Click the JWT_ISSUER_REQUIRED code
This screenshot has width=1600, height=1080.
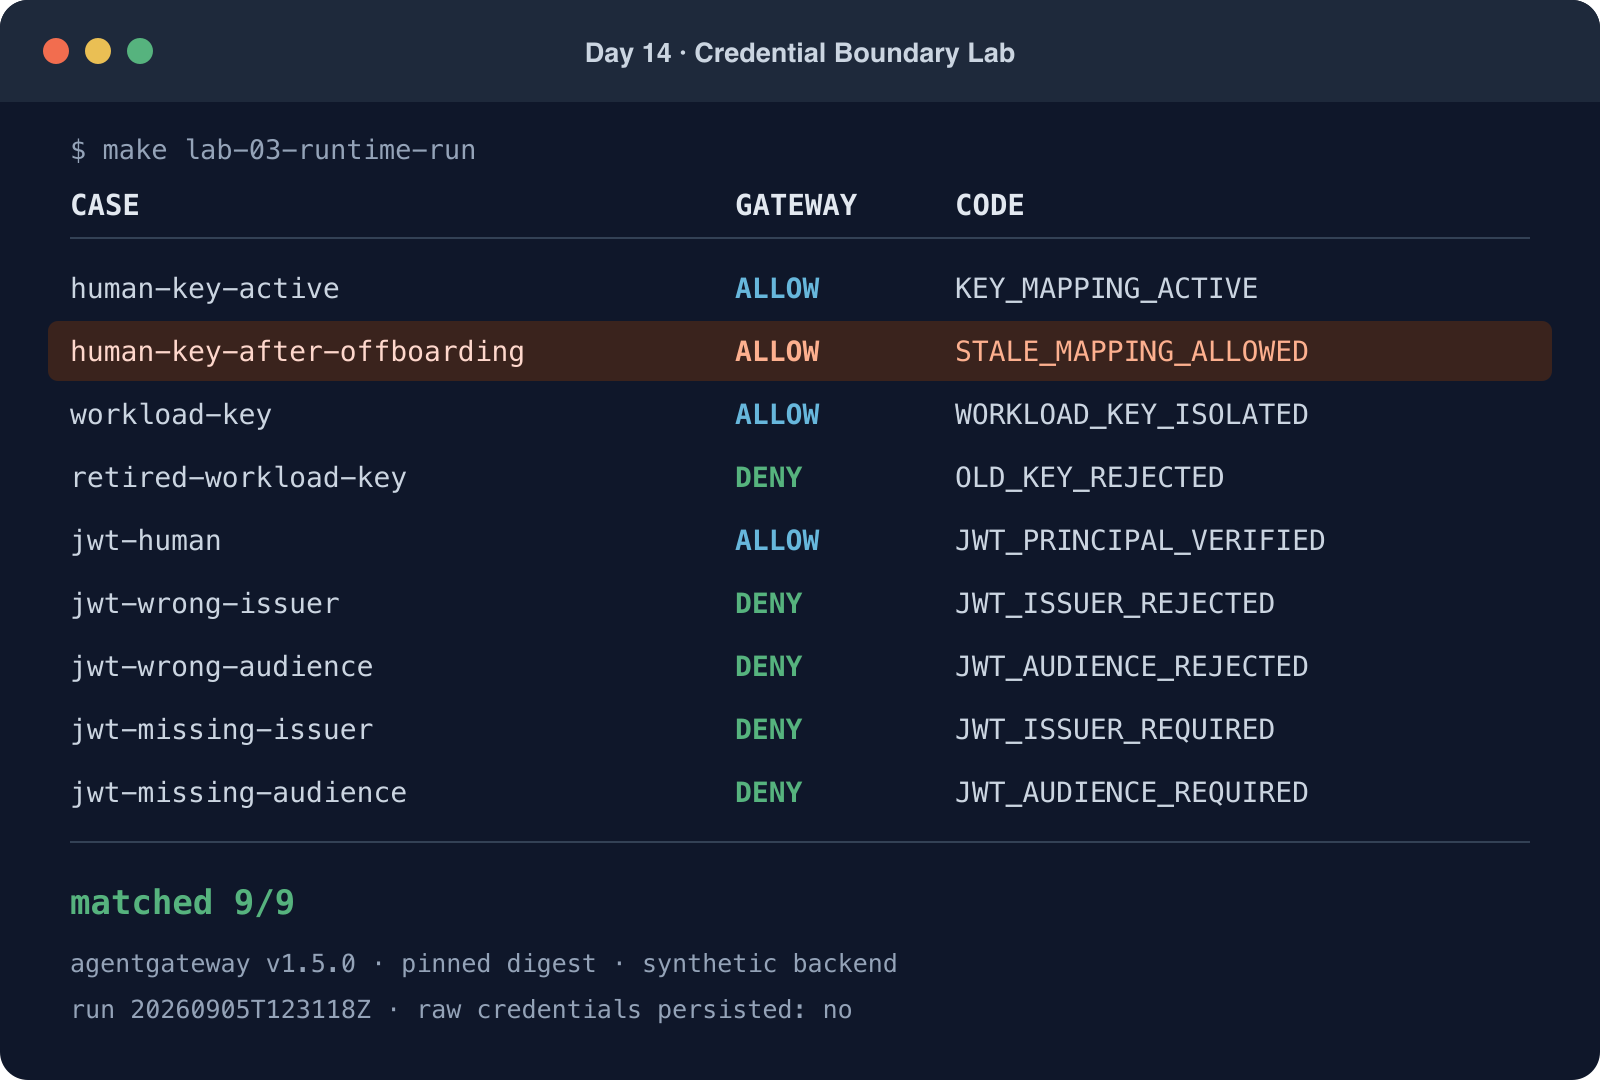[x=1114, y=730]
